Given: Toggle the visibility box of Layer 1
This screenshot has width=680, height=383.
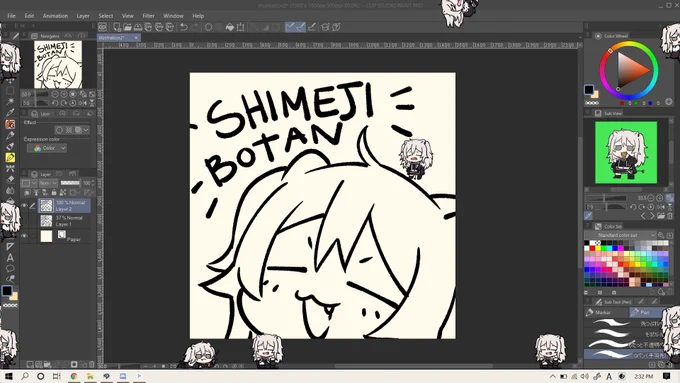Looking at the screenshot, I should click(24, 221).
